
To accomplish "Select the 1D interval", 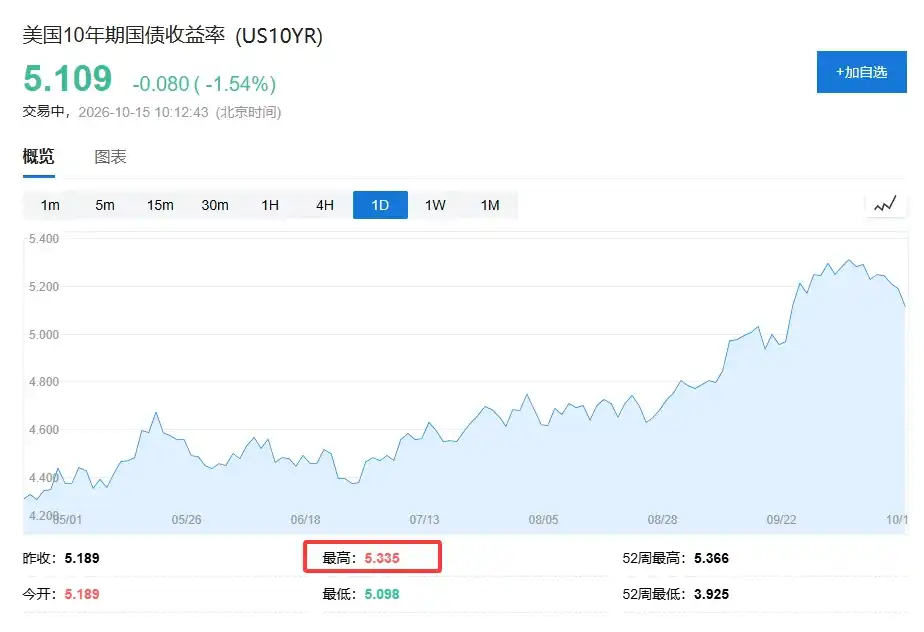I will pyautogui.click(x=380, y=205).
